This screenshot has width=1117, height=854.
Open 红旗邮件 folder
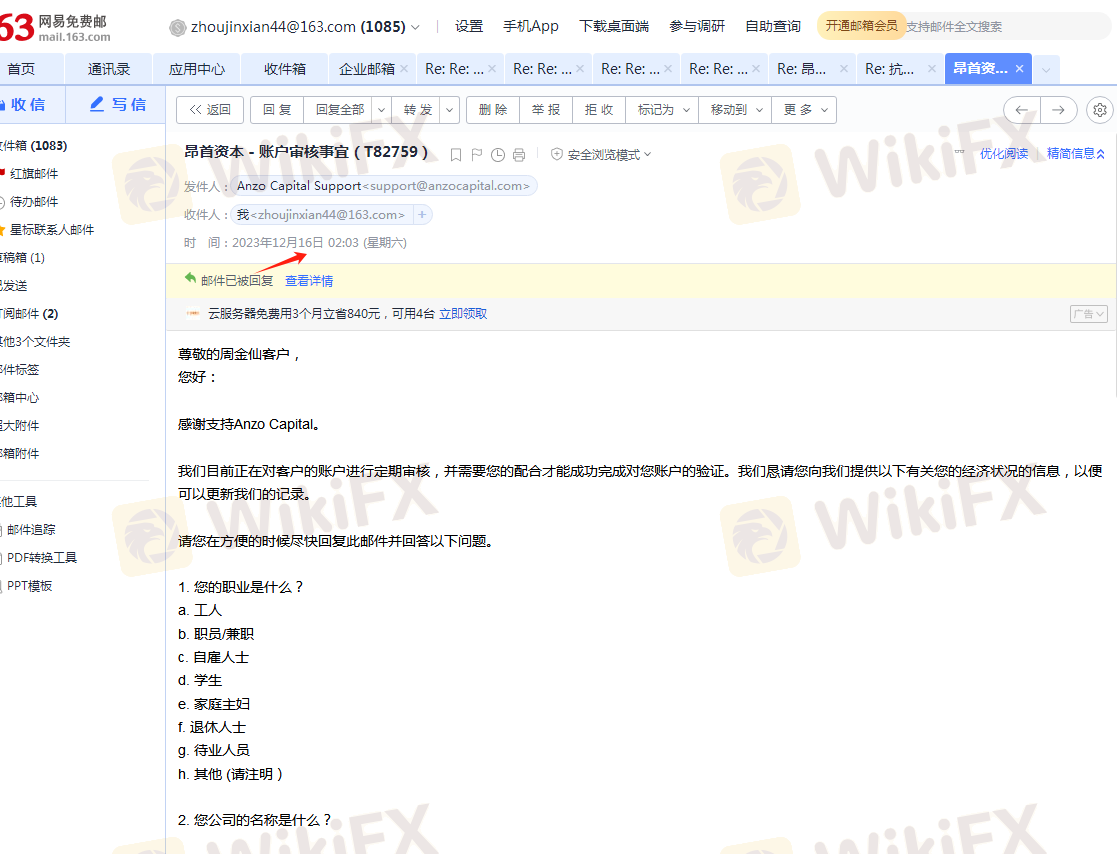click(33, 173)
